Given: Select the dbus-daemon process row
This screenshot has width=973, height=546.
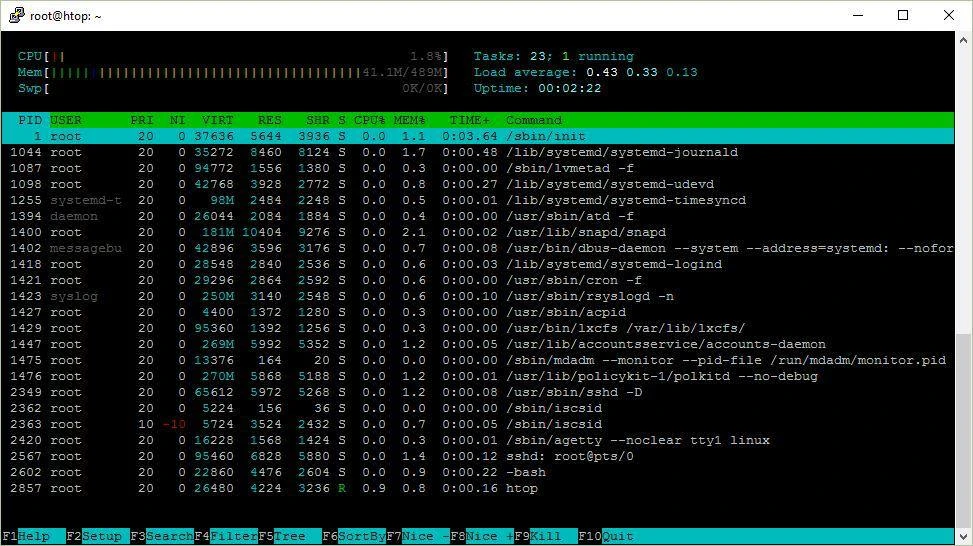Looking at the screenshot, I should click(x=478, y=249).
